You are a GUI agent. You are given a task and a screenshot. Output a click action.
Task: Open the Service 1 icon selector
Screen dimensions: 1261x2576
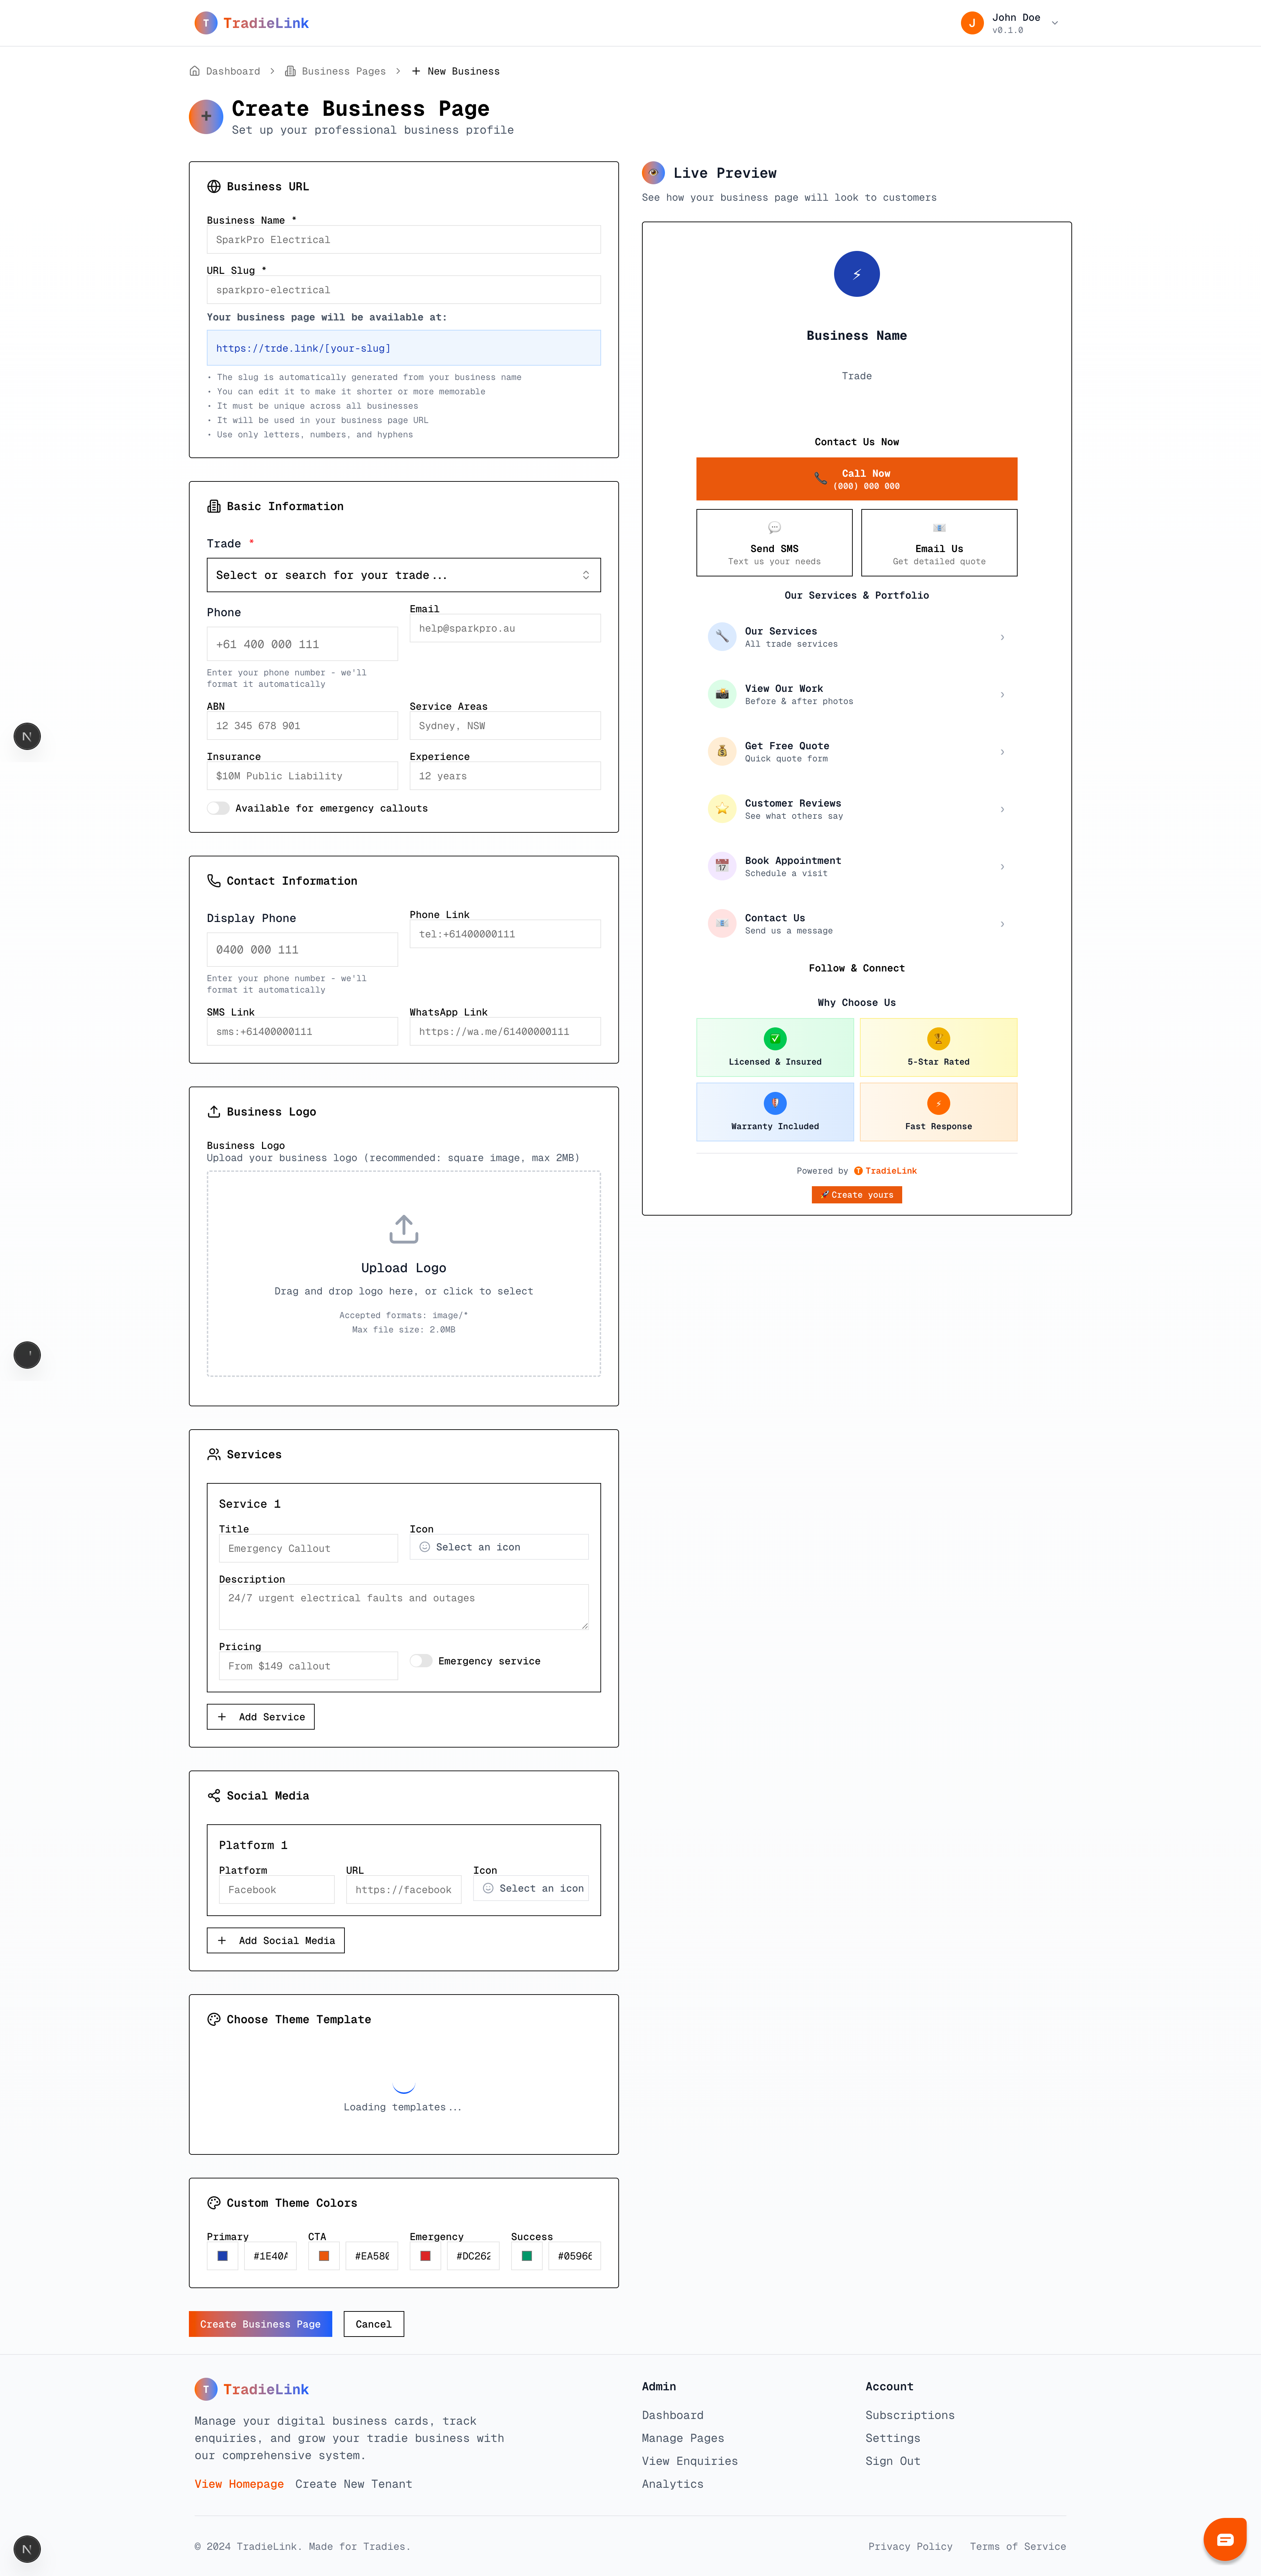pyautogui.click(x=499, y=1547)
